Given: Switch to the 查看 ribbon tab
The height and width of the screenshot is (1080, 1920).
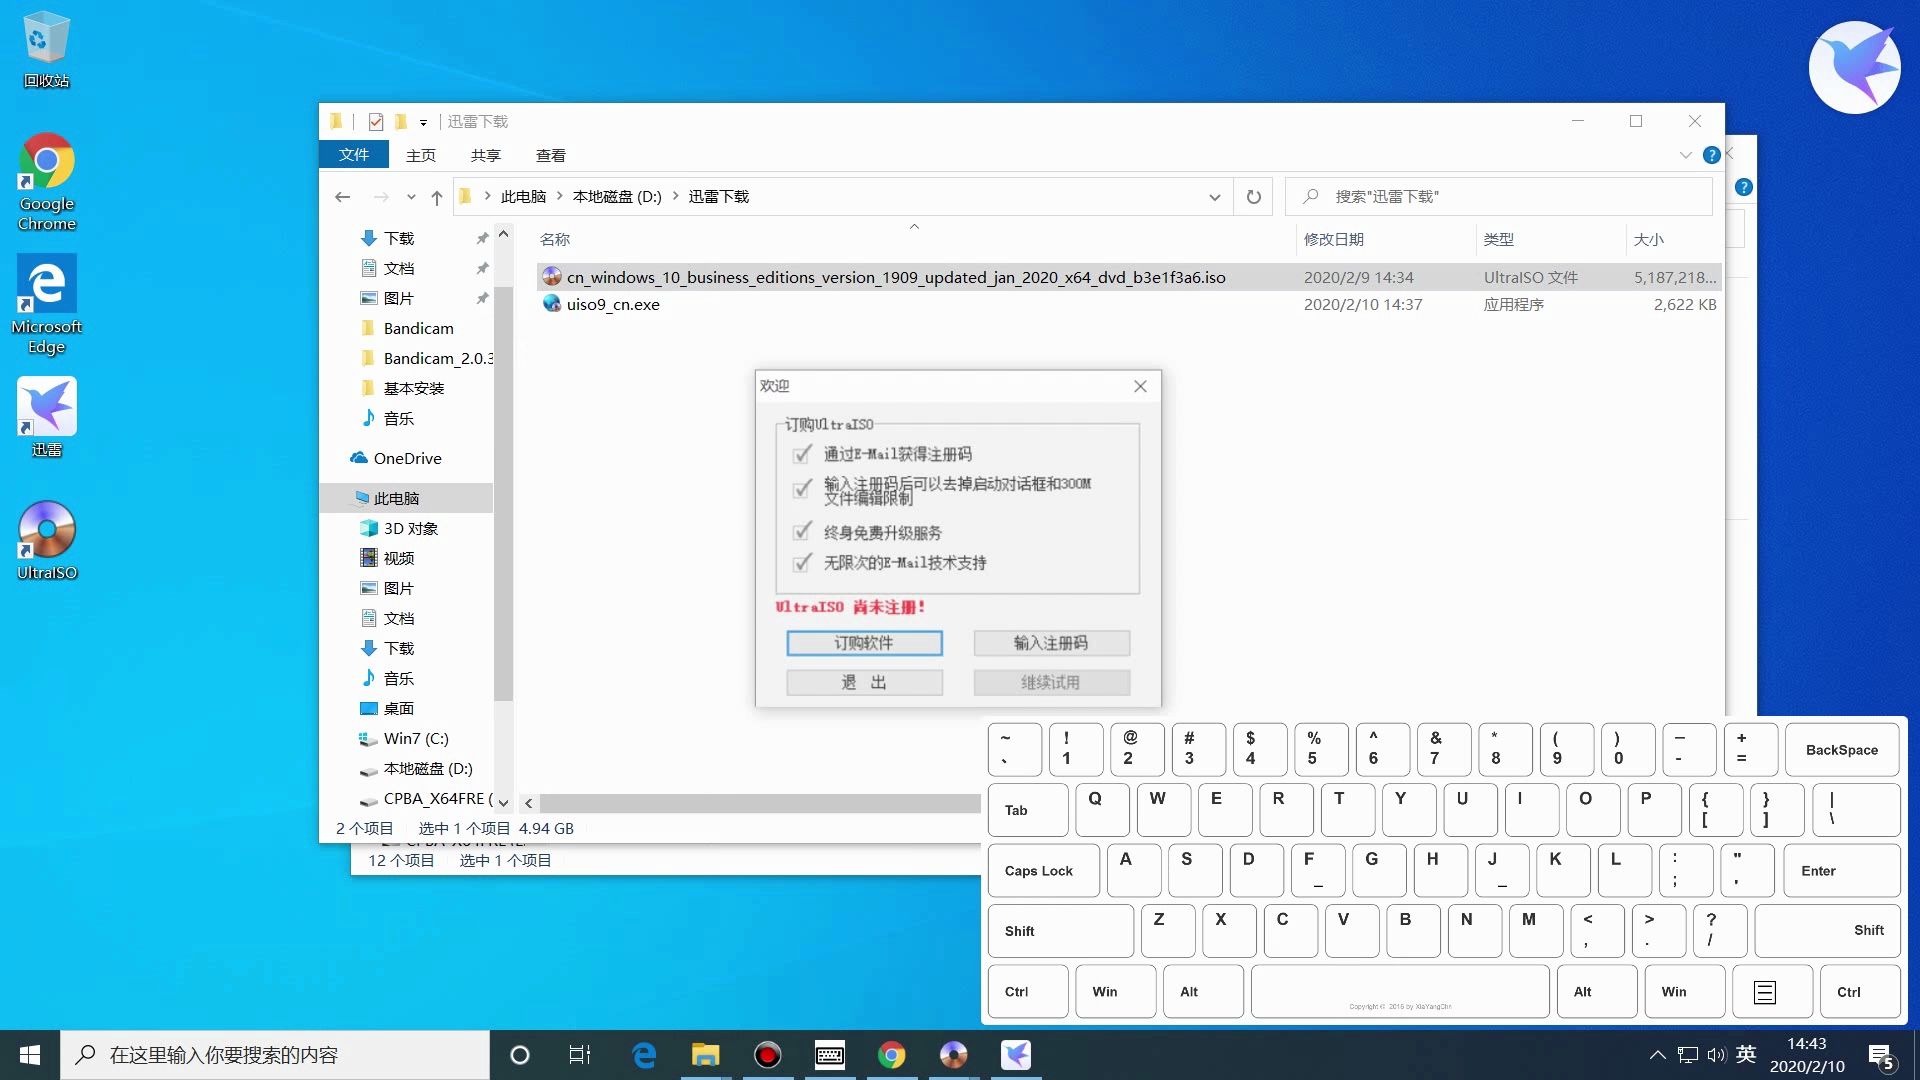Looking at the screenshot, I should click(552, 154).
